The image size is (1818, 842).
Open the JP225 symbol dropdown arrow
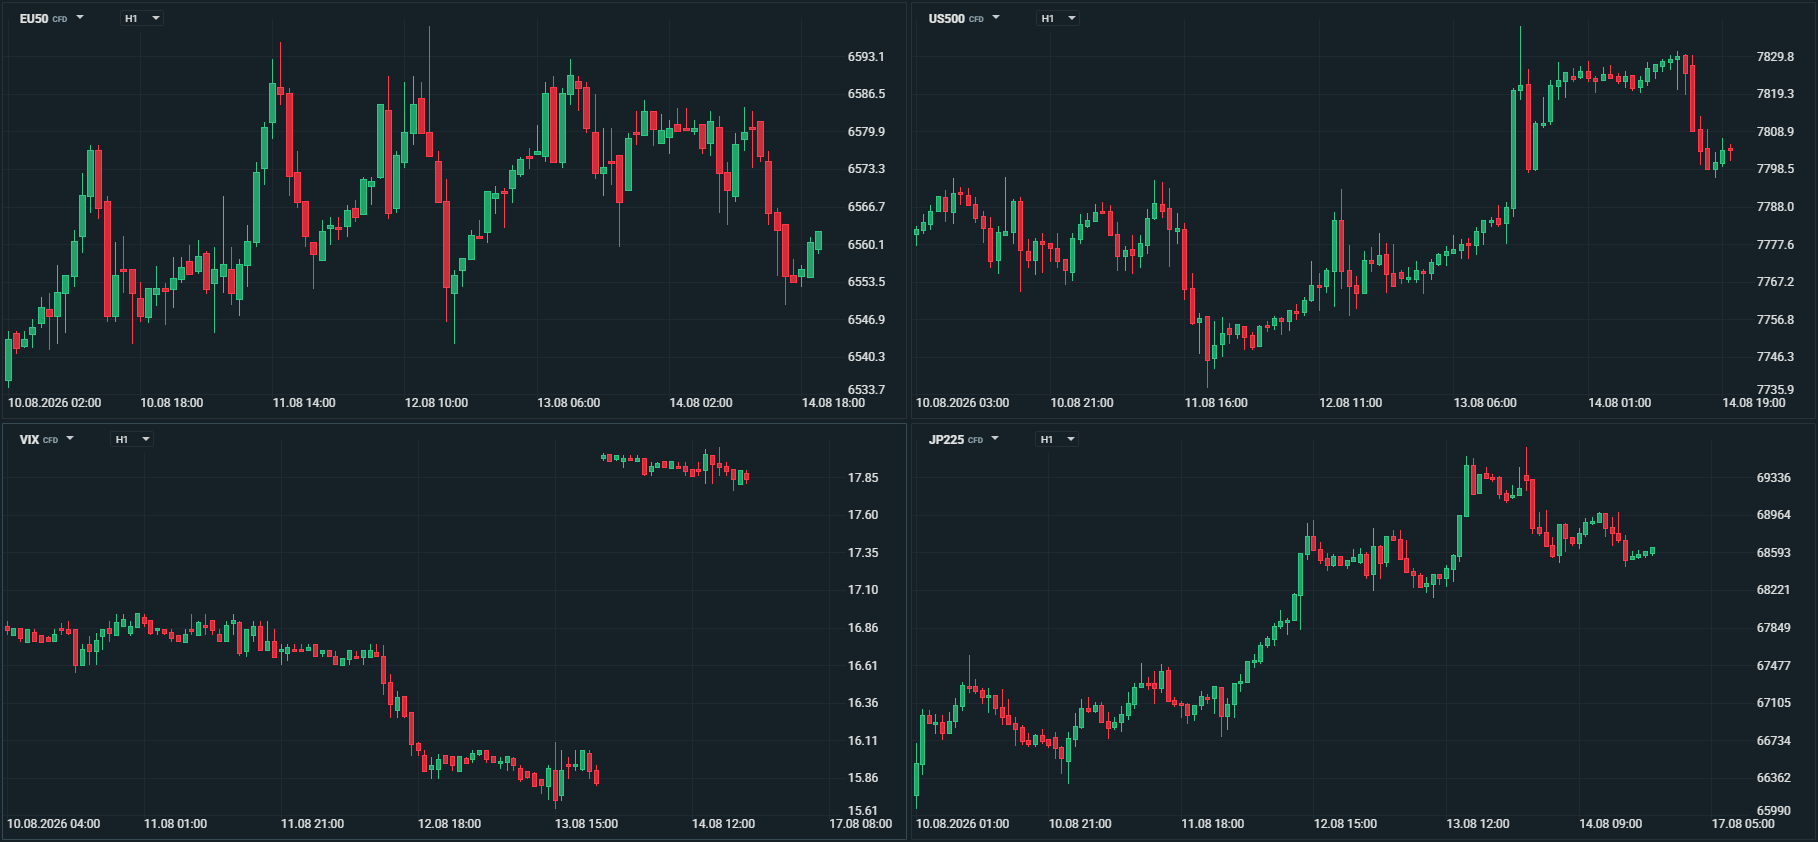(x=995, y=439)
